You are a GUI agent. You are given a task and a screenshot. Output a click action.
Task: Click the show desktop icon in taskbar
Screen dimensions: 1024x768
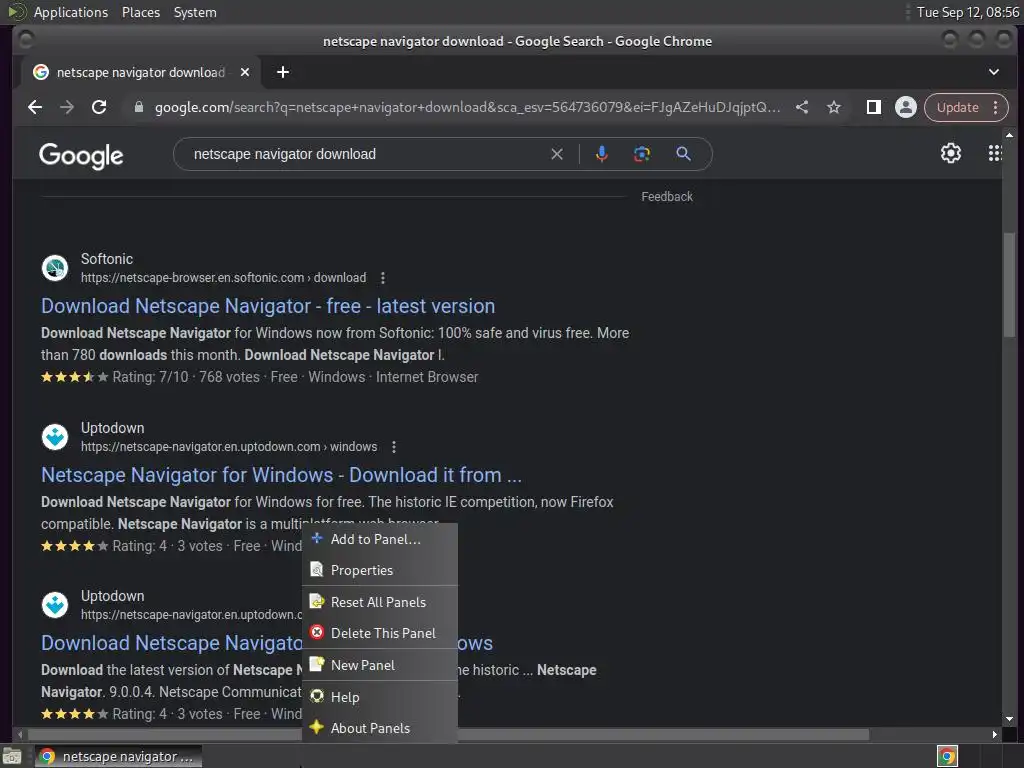coord(12,756)
